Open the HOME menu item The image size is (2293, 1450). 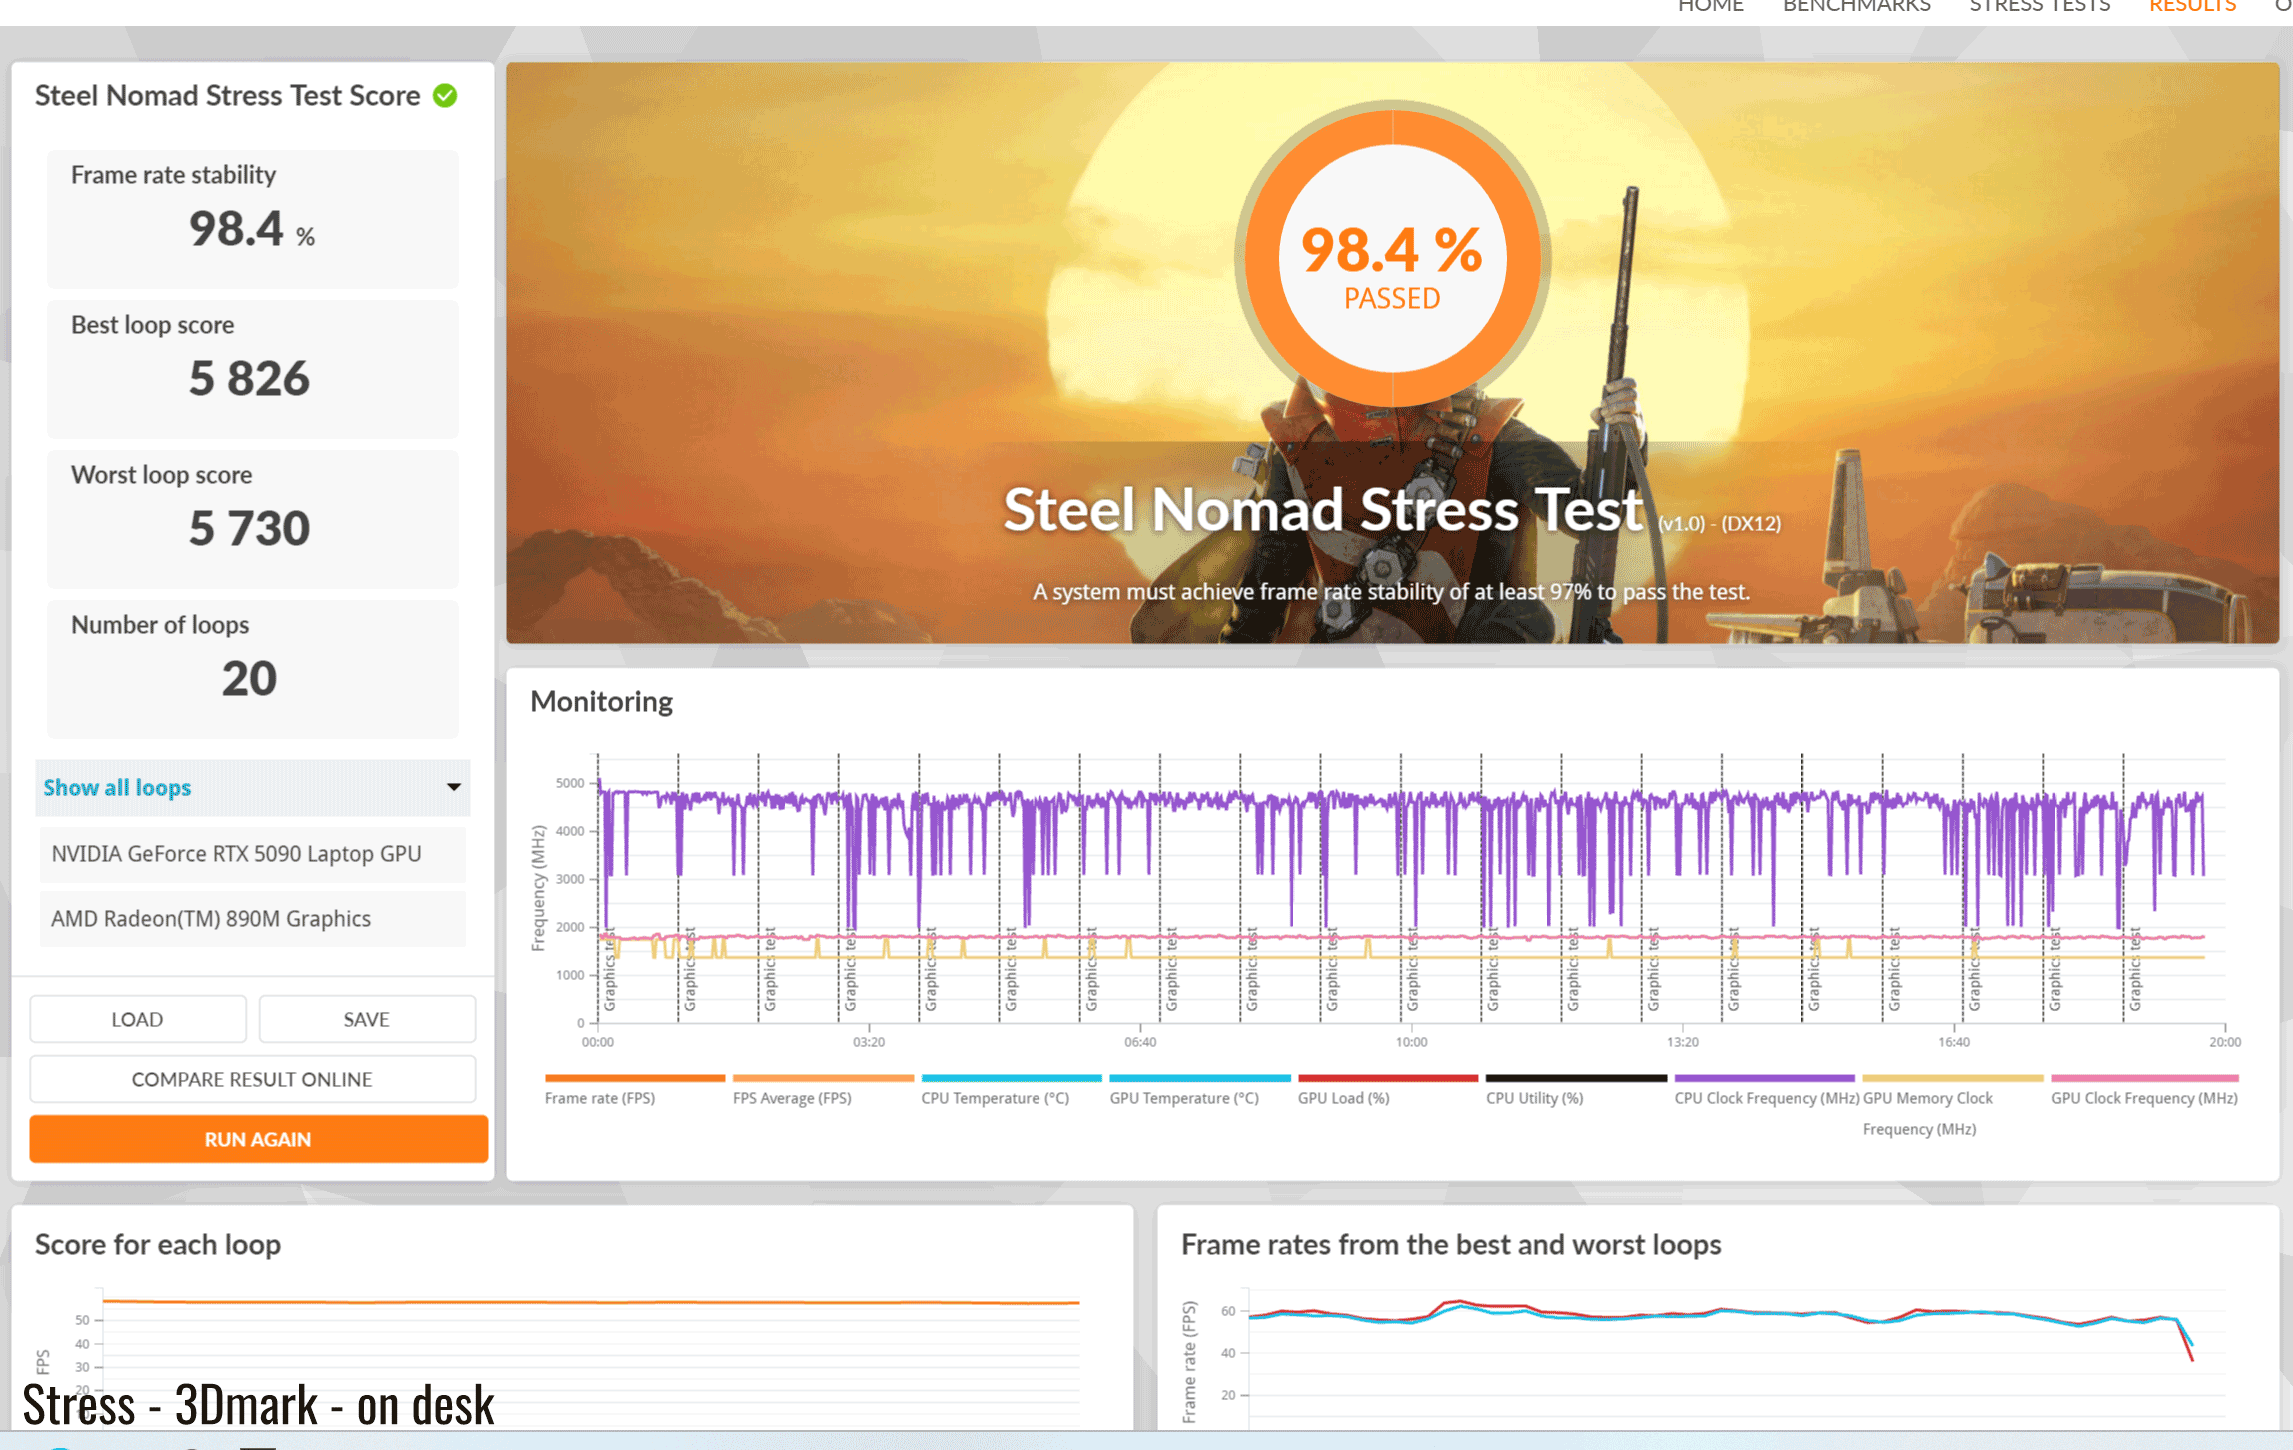coord(1710,6)
